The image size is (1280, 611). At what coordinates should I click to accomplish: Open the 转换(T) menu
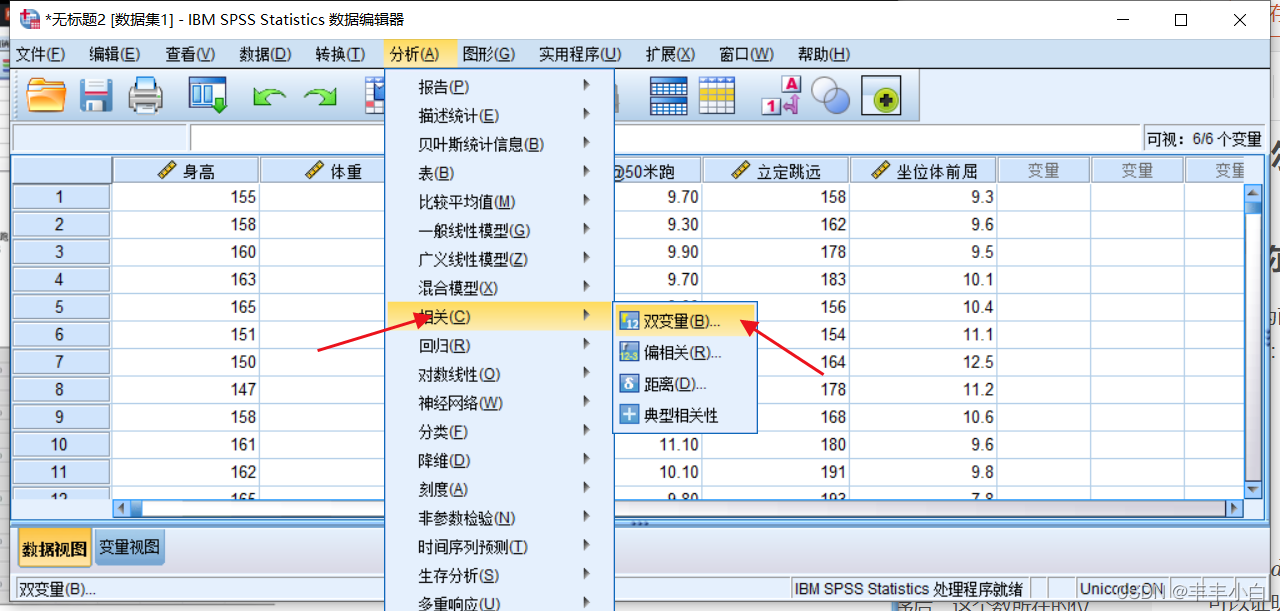click(x=340, y=54)
